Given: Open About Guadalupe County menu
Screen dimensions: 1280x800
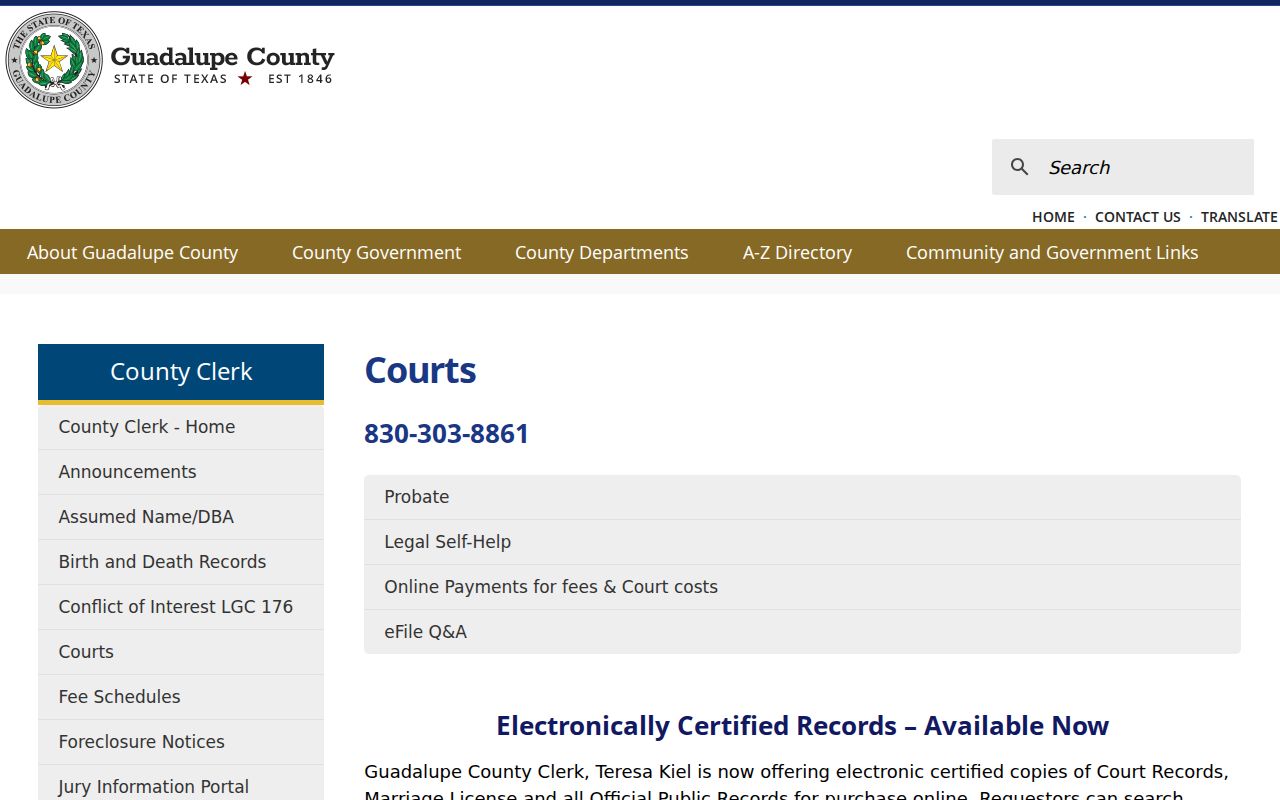Looking at the screenshot, I should click(x=133, y=252).
